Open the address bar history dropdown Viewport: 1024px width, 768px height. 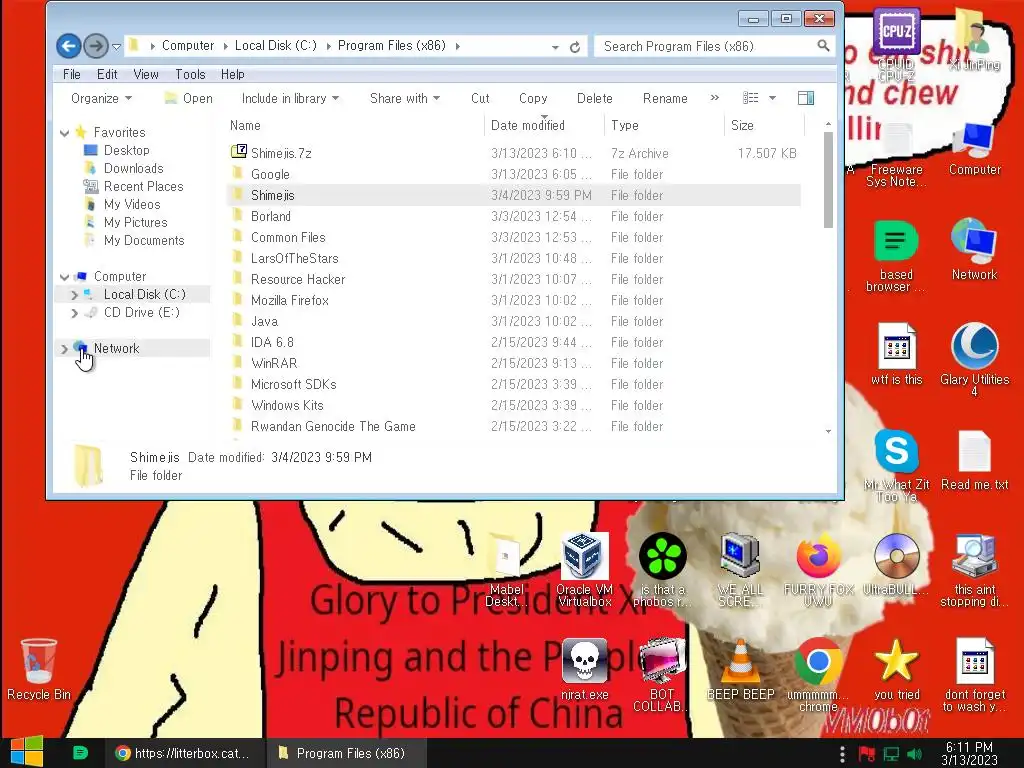554,47
